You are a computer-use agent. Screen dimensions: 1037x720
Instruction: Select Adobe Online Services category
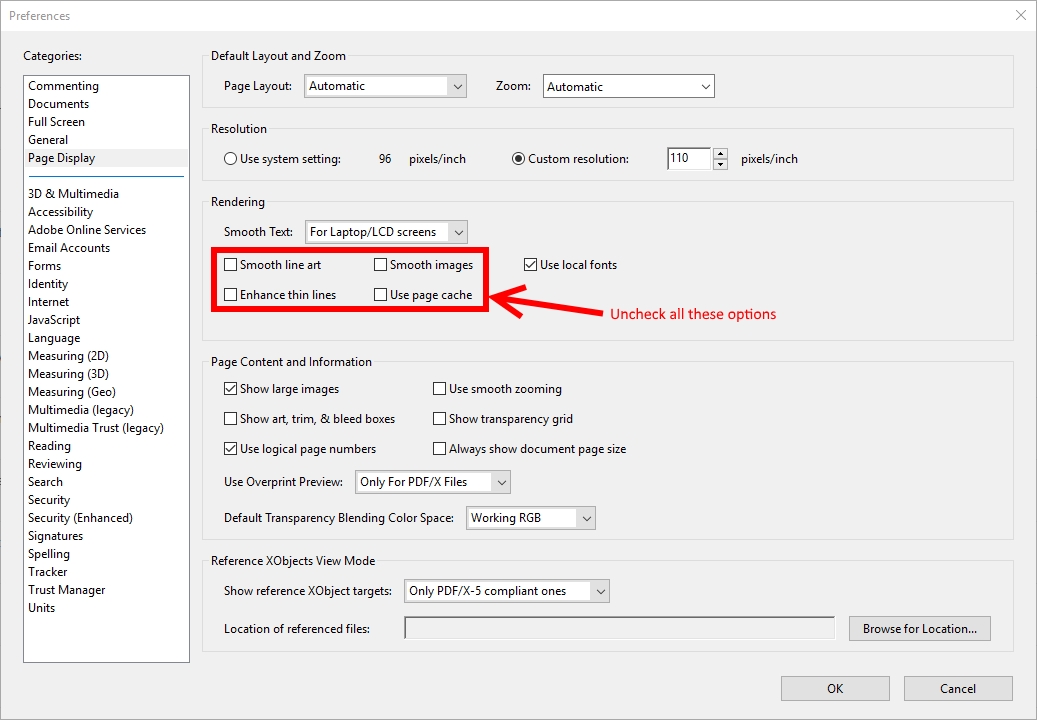[87, 229]
